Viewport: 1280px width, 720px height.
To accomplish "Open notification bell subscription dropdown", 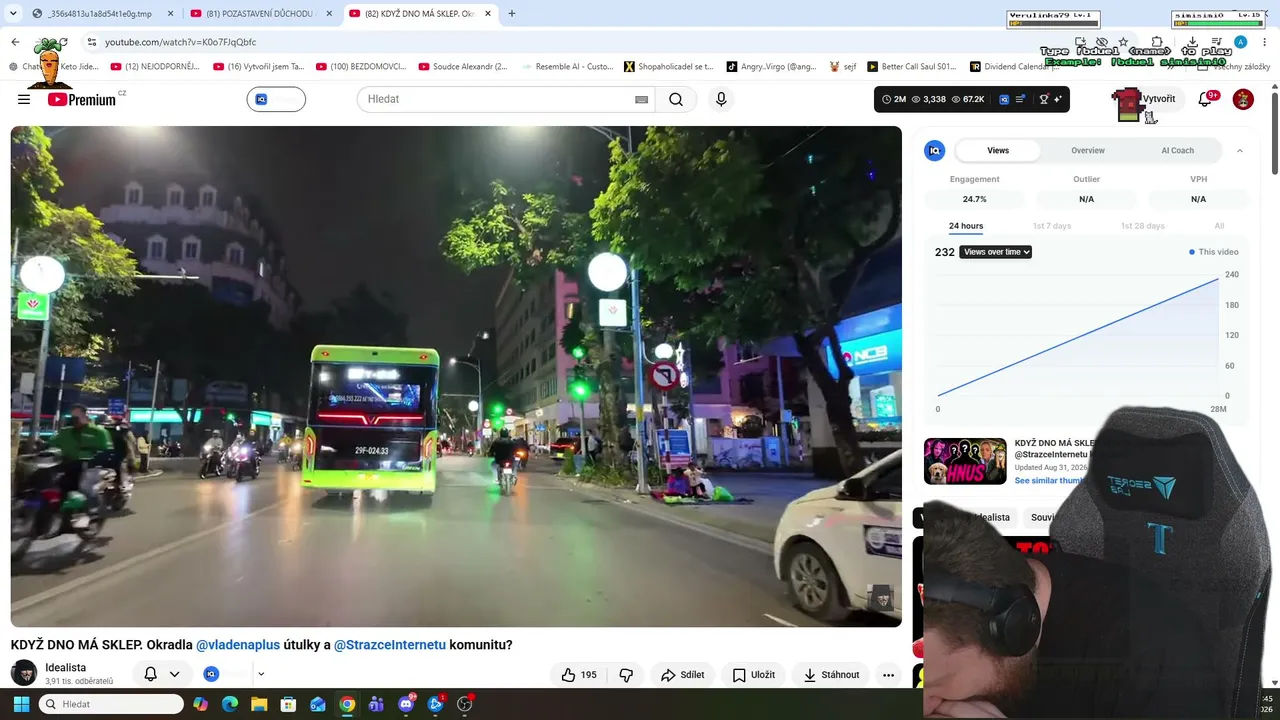I will click(161, 674).
